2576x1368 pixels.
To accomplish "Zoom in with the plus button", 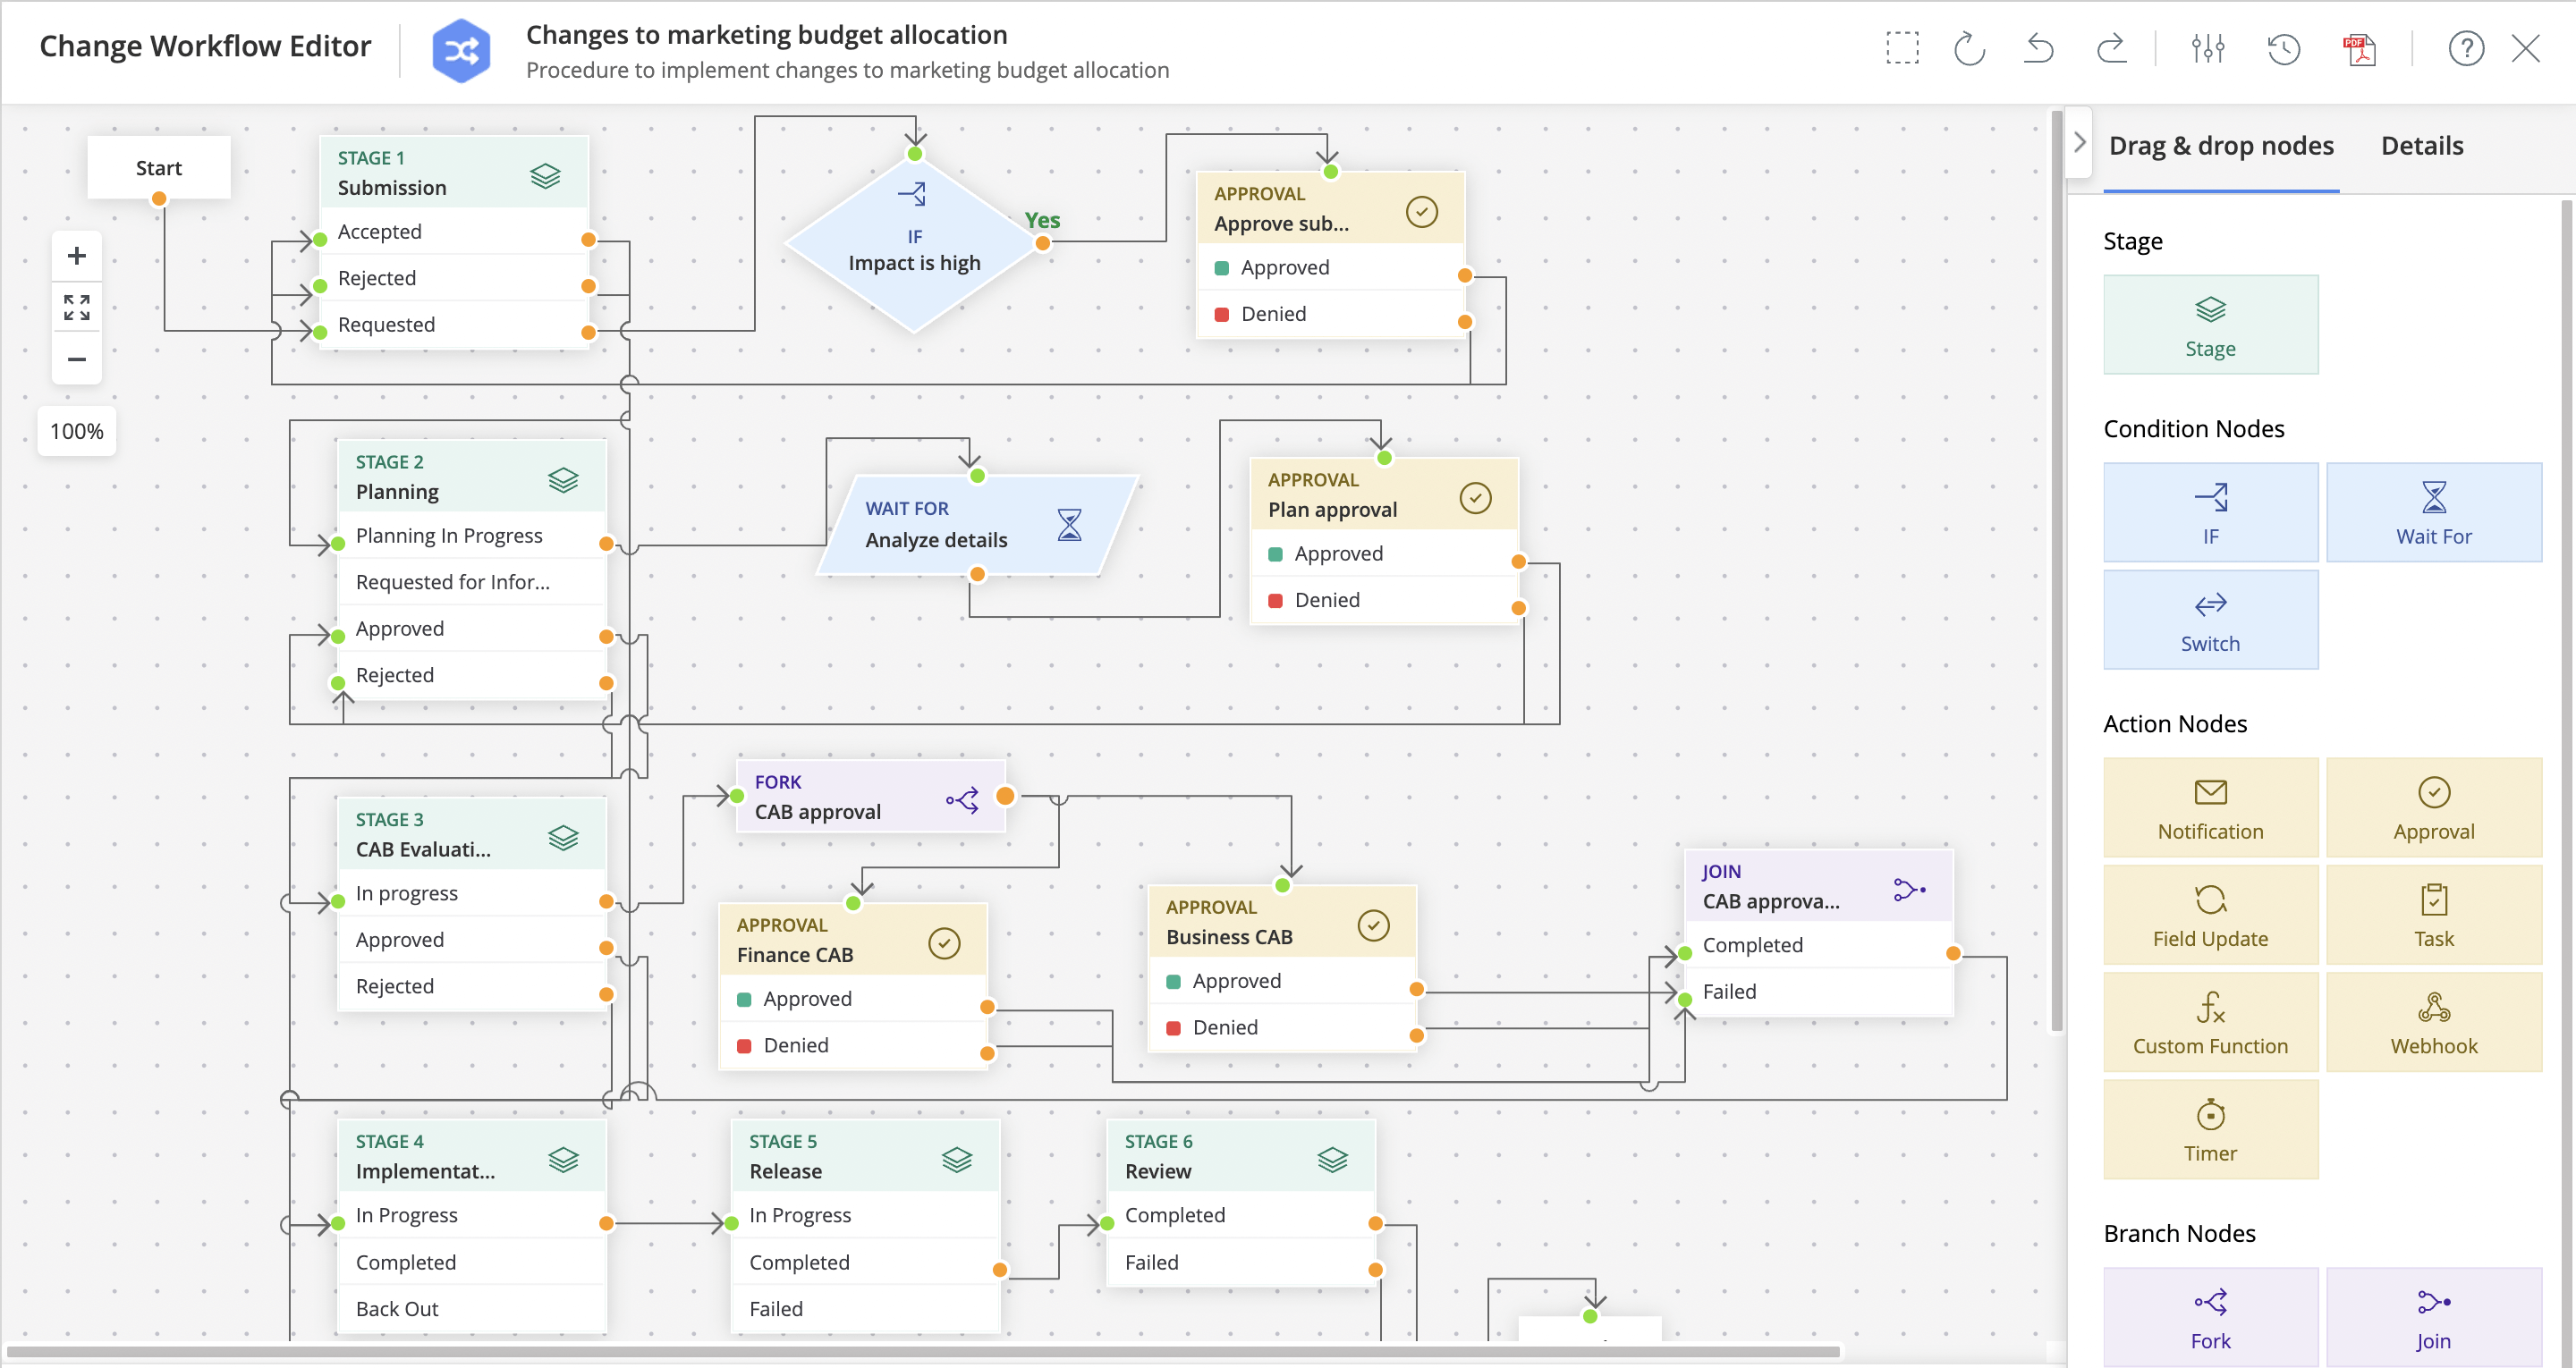I will pos(76,256).
